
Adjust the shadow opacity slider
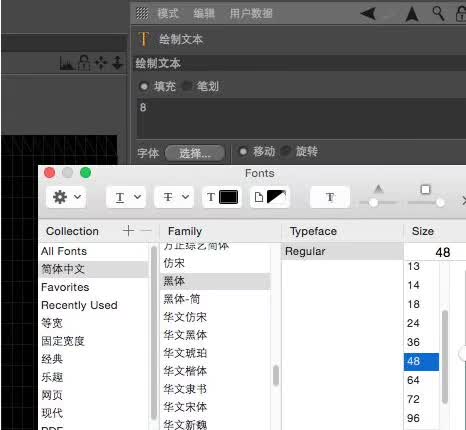373,202
